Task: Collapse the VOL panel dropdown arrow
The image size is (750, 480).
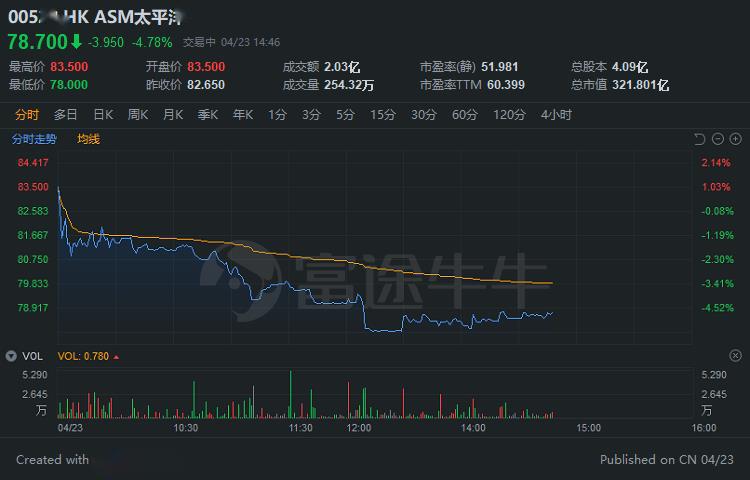Action: point(11,356)
